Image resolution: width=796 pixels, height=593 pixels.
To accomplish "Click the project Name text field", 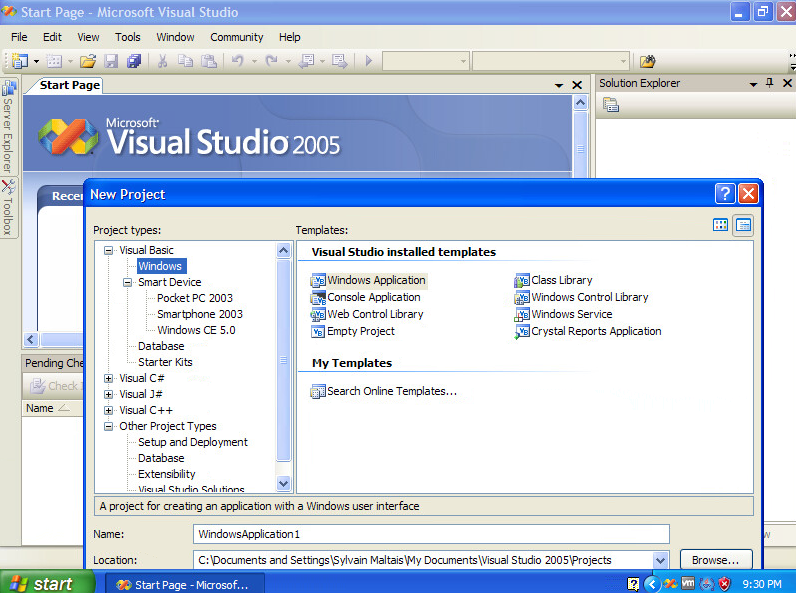I will pyautogui.click(x=430, y=534).
